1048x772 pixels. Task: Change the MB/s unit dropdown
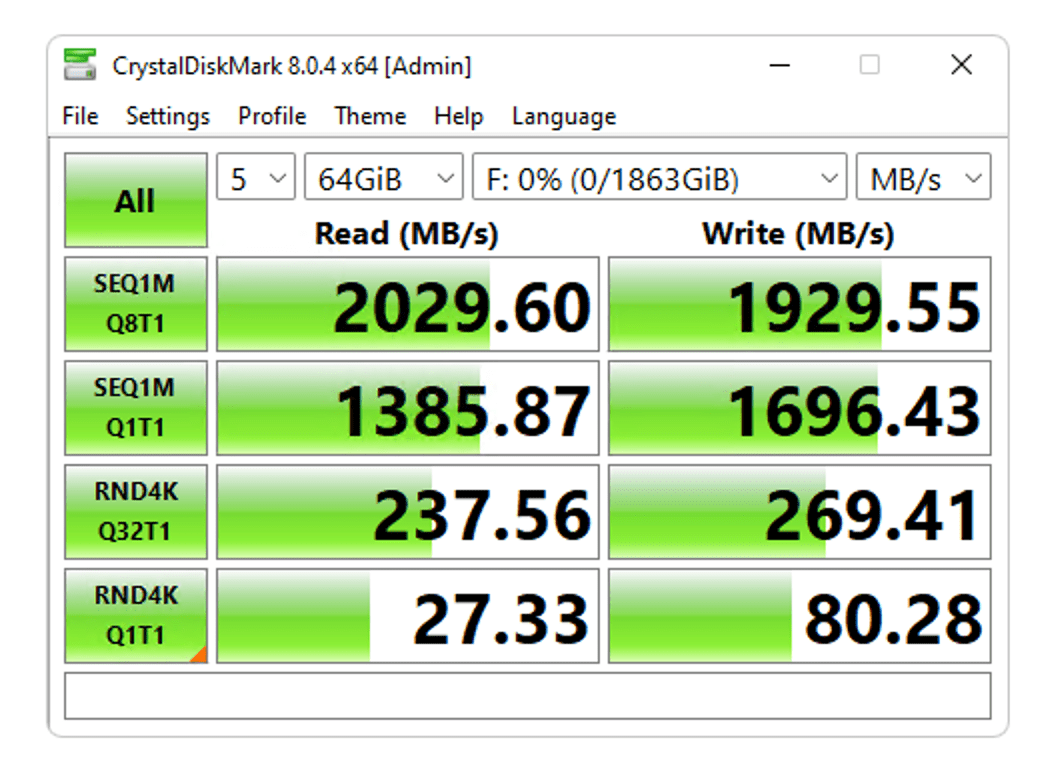tap(923, 180)
